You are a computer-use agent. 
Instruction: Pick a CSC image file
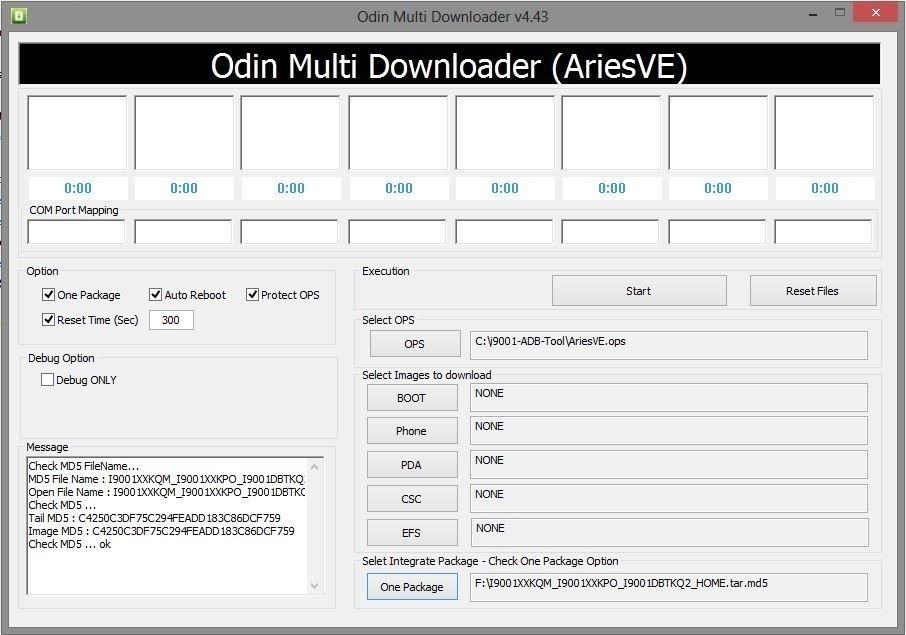[412, 499]
